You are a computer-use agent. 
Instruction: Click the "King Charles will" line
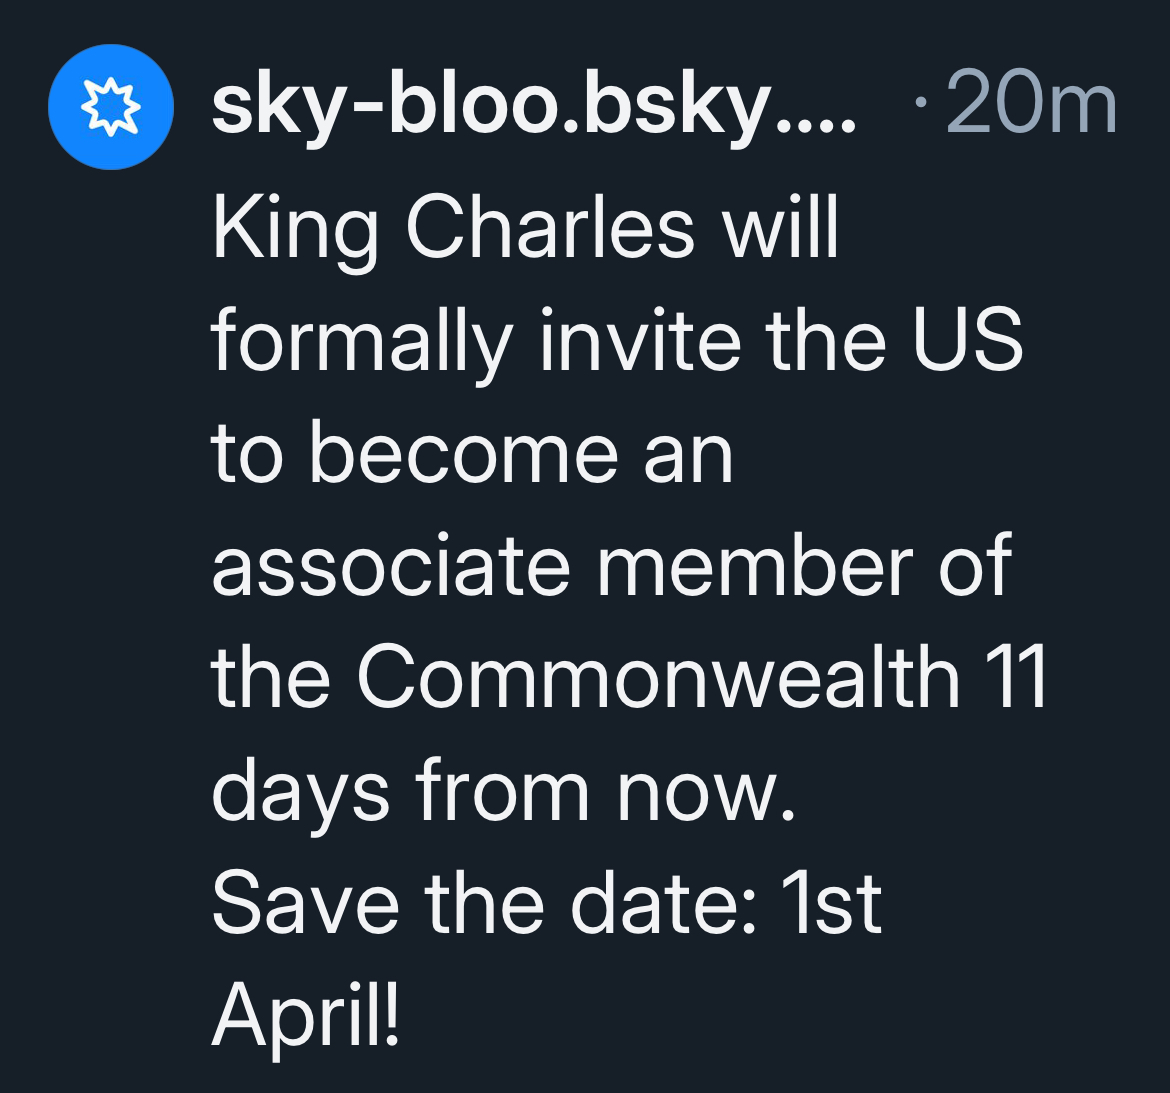[525, 228]
